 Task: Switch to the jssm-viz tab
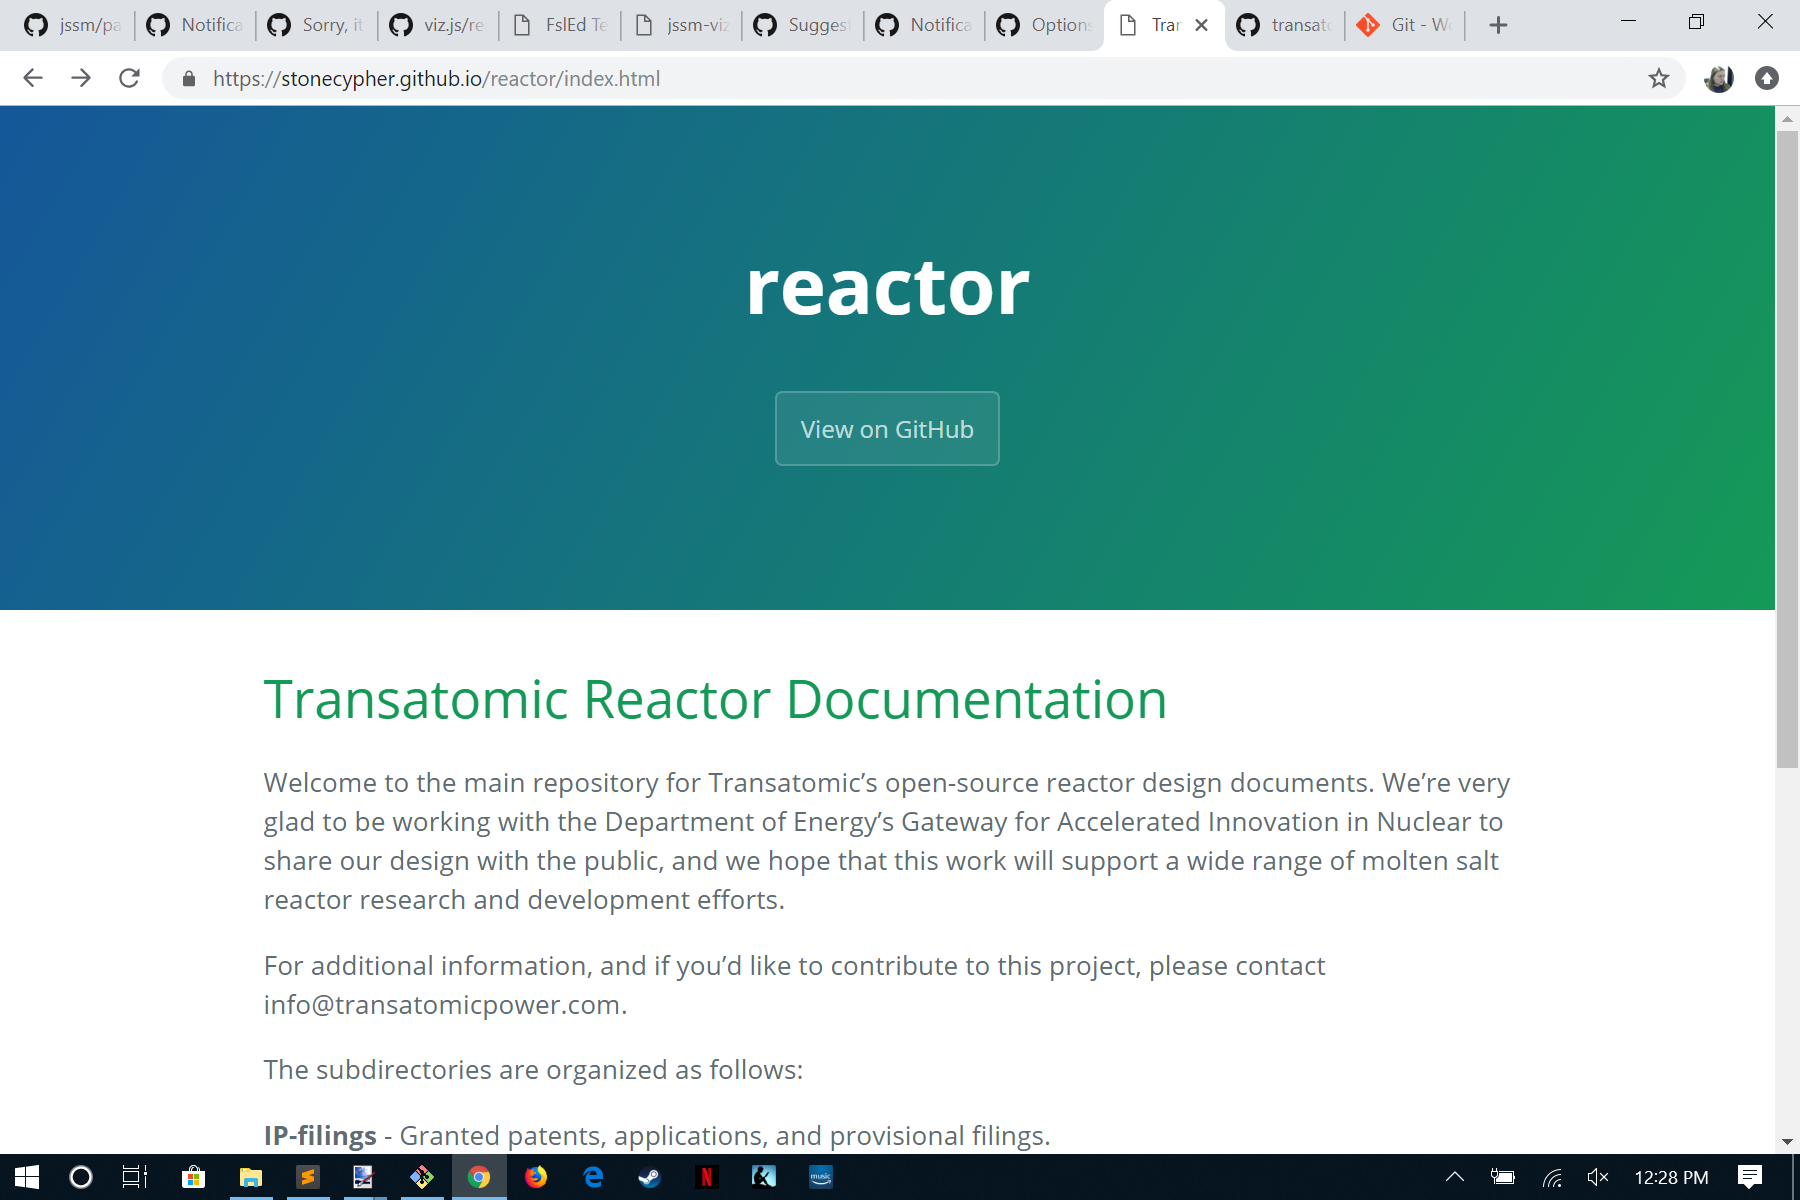pyautogui.click(x=682, y=25)
